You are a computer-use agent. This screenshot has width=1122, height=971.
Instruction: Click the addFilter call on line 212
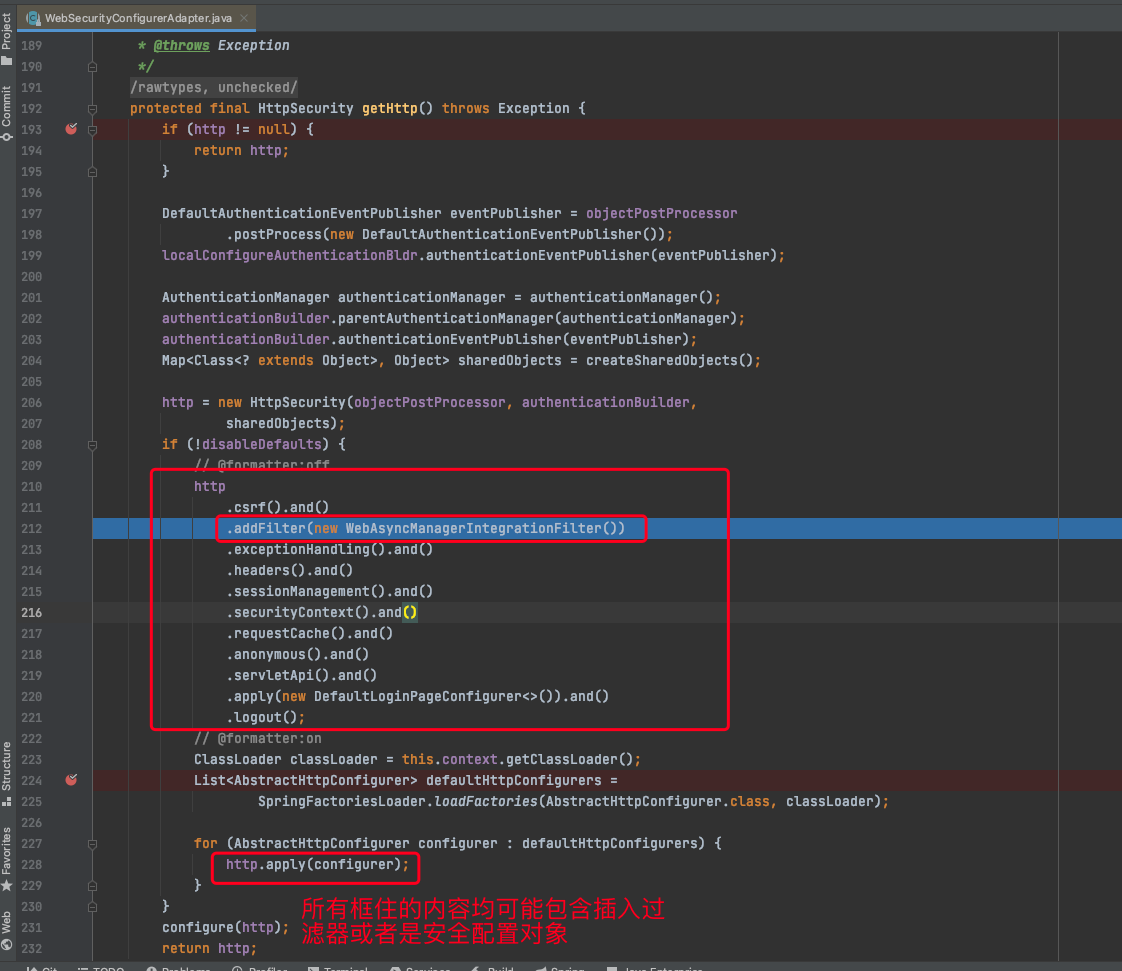[270, 528]
